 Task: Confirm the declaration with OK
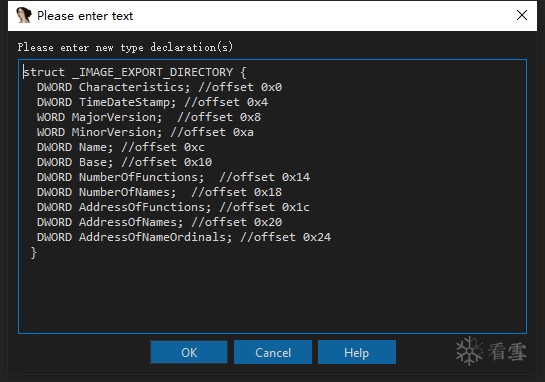point(189,352)
